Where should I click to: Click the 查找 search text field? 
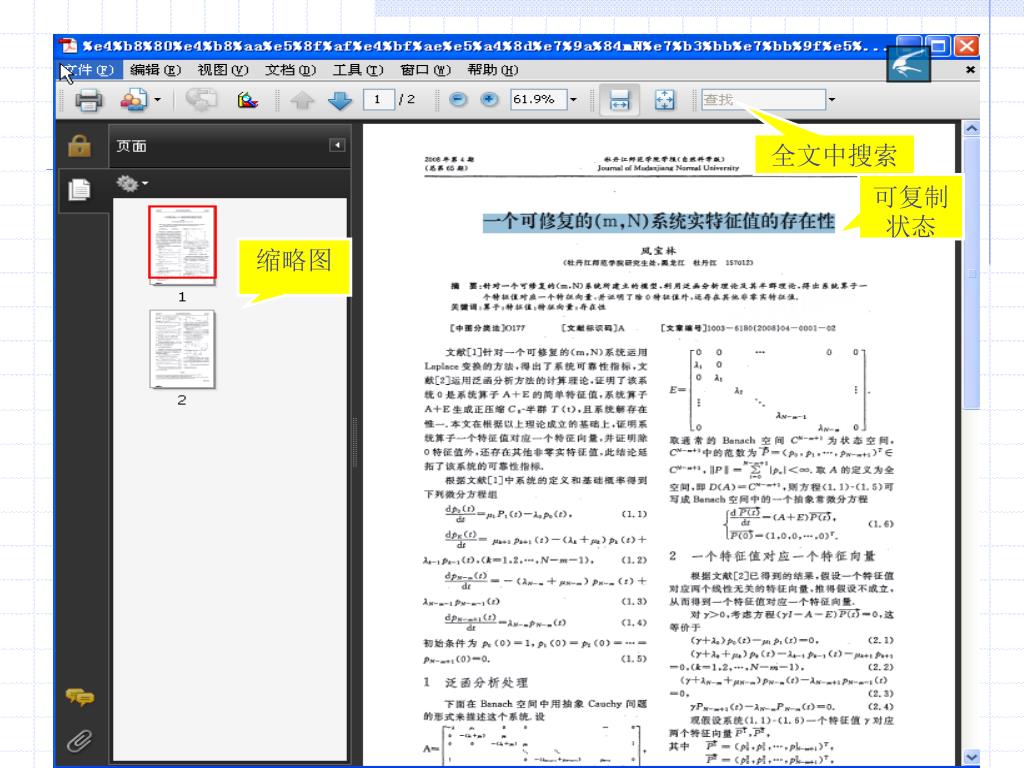(x=763, y=100)
